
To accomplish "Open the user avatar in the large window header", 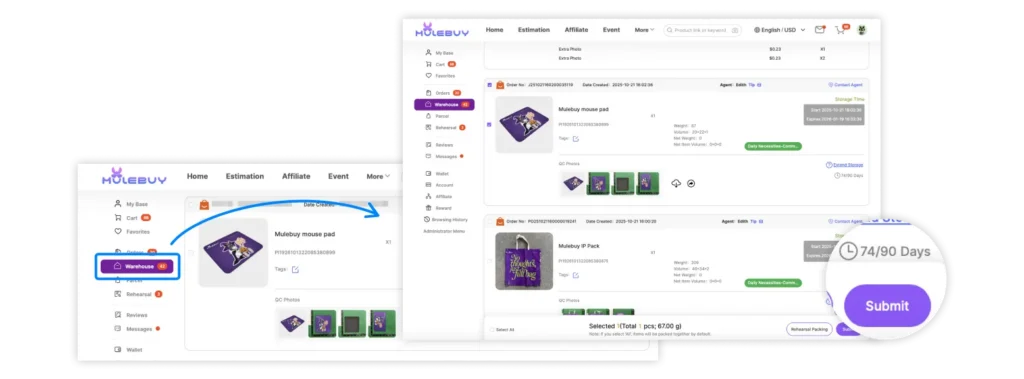I will coord(862,30).
